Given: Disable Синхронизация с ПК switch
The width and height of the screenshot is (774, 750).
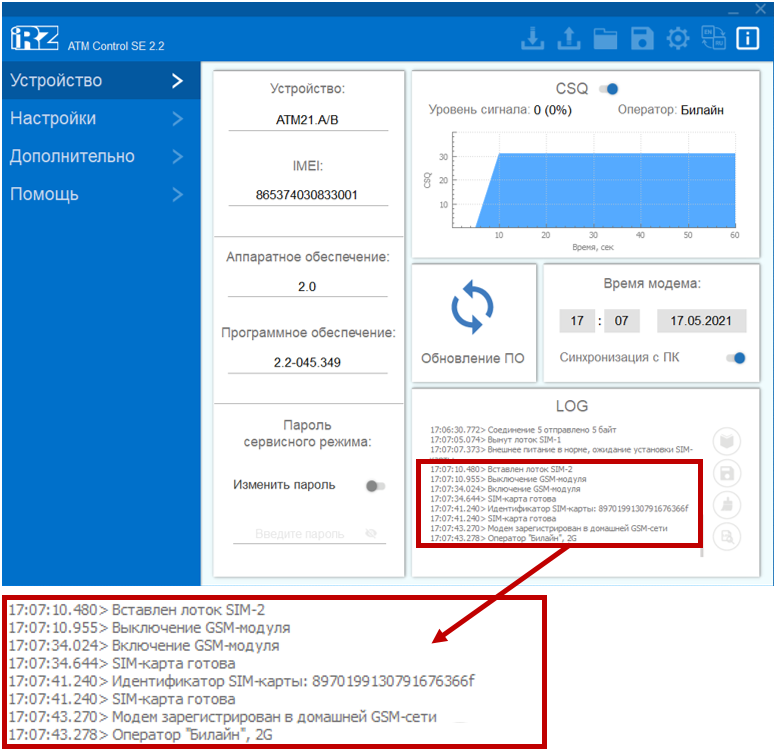Looking at the screenshot, I should tap(736, 357).
